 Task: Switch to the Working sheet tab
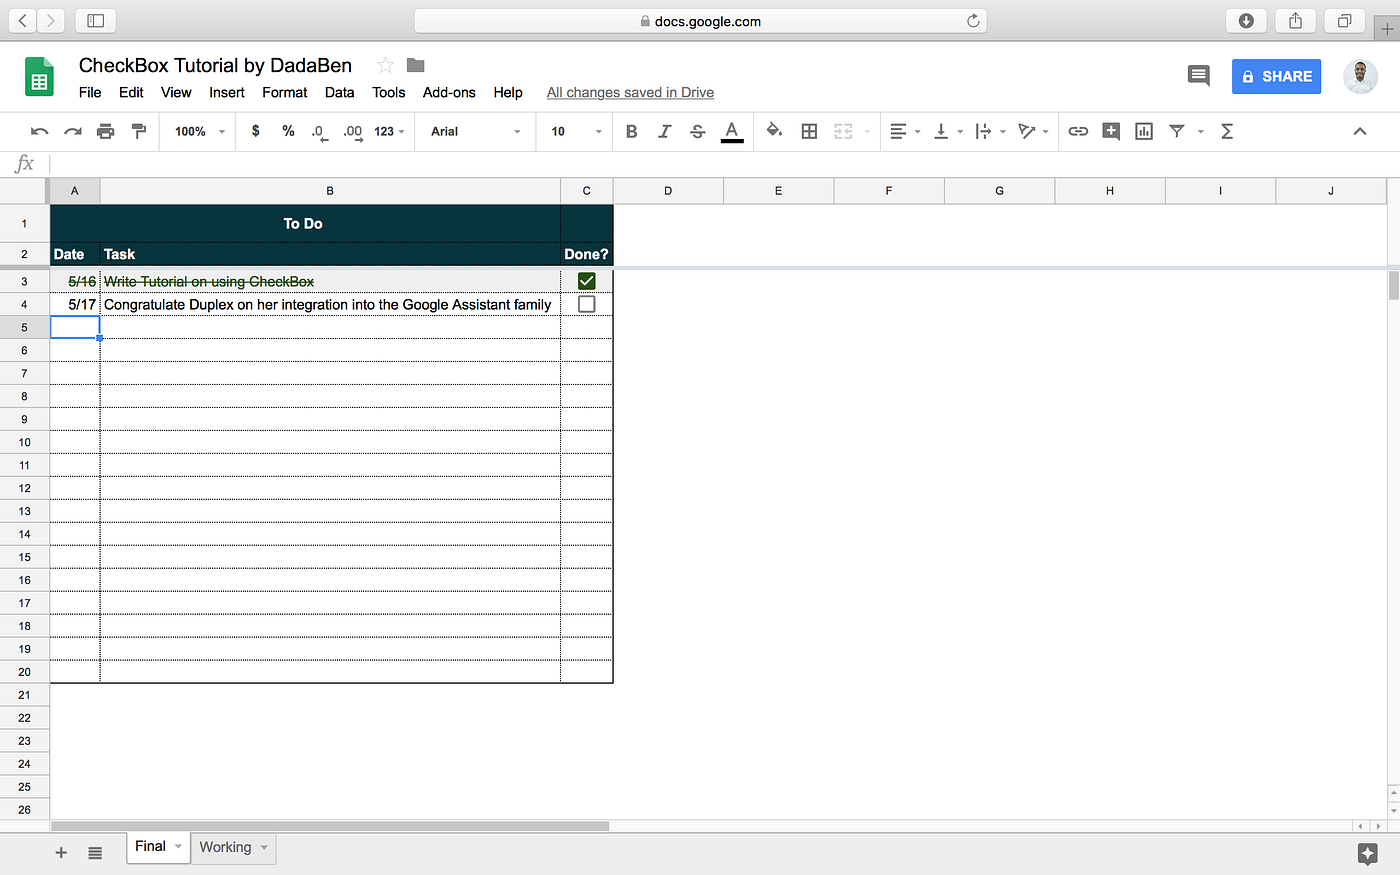pyautogui.click(x=226, y=846)
